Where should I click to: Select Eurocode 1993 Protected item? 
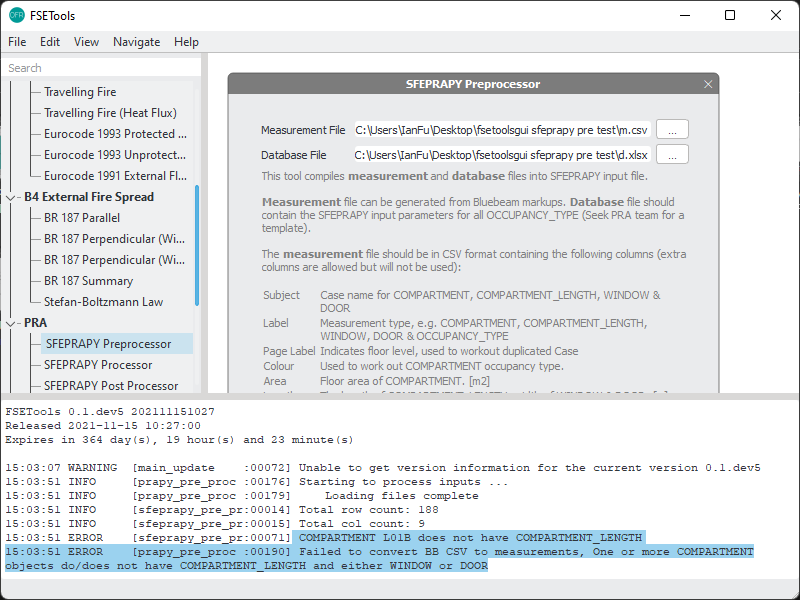(x=115, y=134)
